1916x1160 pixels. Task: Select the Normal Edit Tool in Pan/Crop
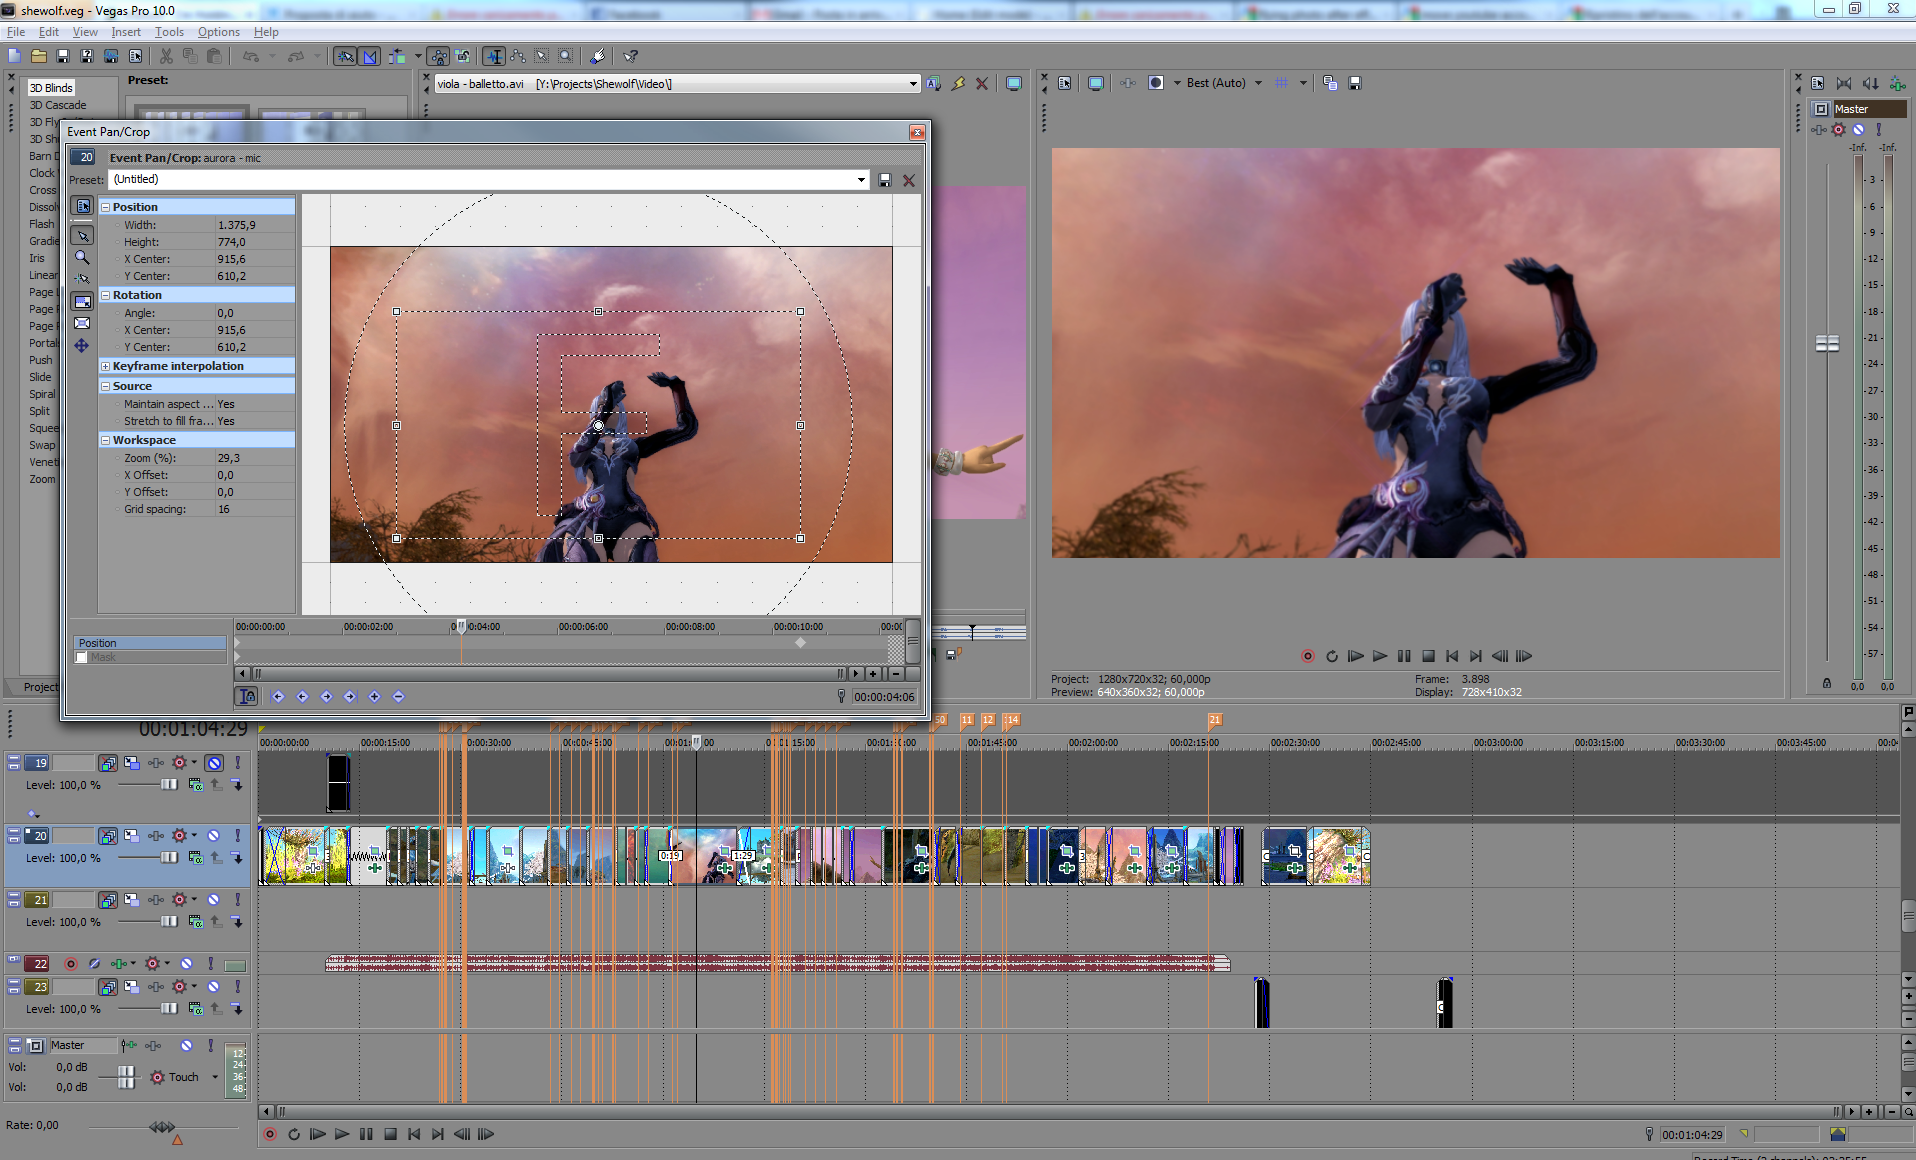point(83,236)
